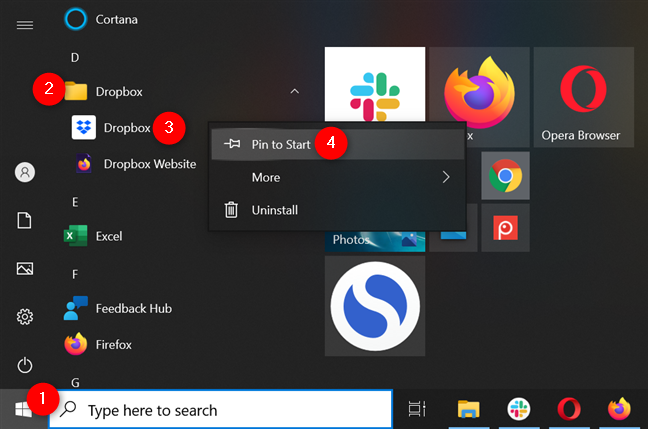Open Dropbox Website shortcut
The width and height of the screenshot is (648, 429).
136,164
